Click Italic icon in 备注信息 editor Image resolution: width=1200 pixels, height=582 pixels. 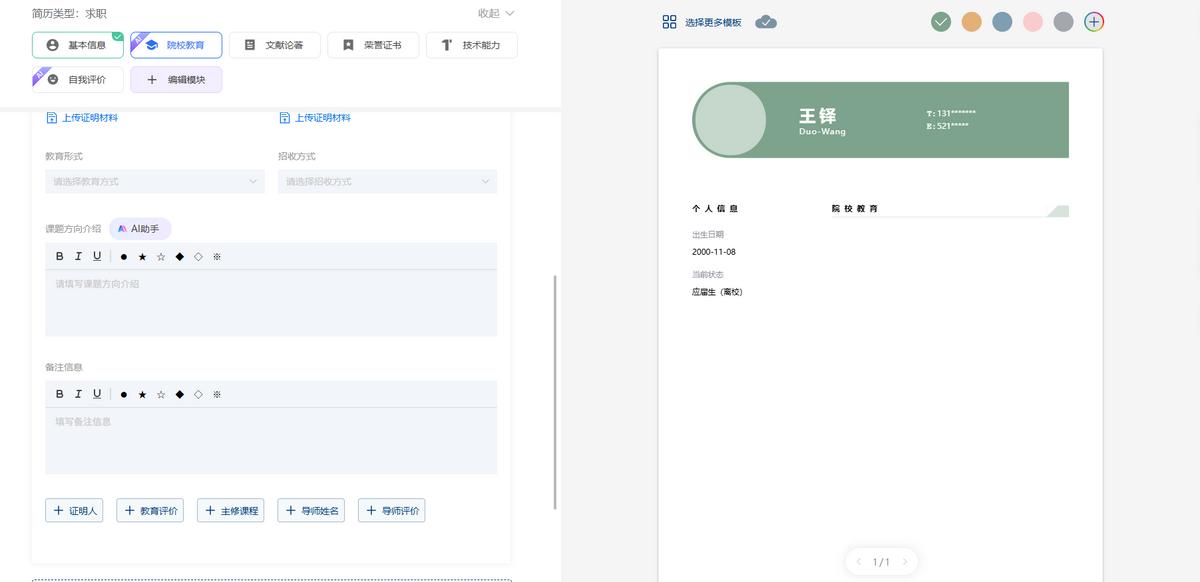click(78, 394)
